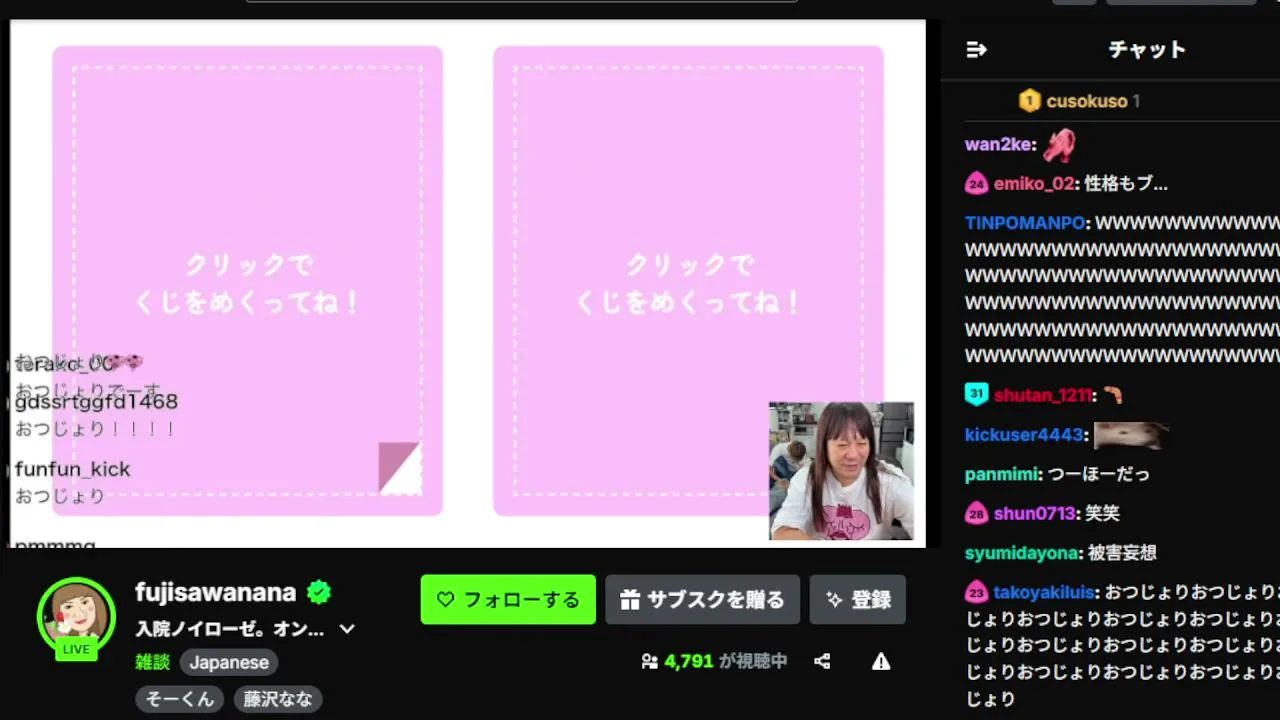Click the share icon beside viewer count
The image size is (1280, 720).
pyautogui.click(x=822, y=661)
